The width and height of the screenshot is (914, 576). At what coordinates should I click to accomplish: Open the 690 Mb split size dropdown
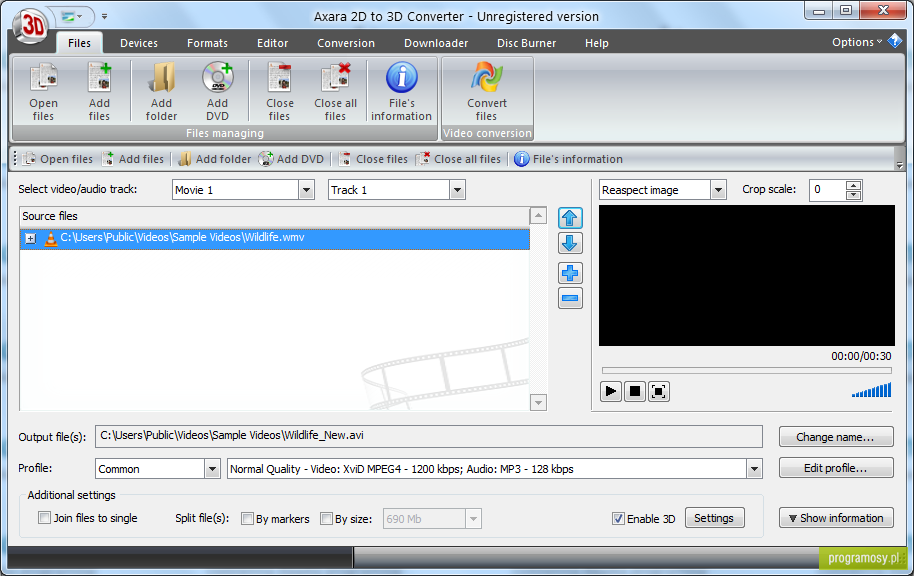(473, 518)
